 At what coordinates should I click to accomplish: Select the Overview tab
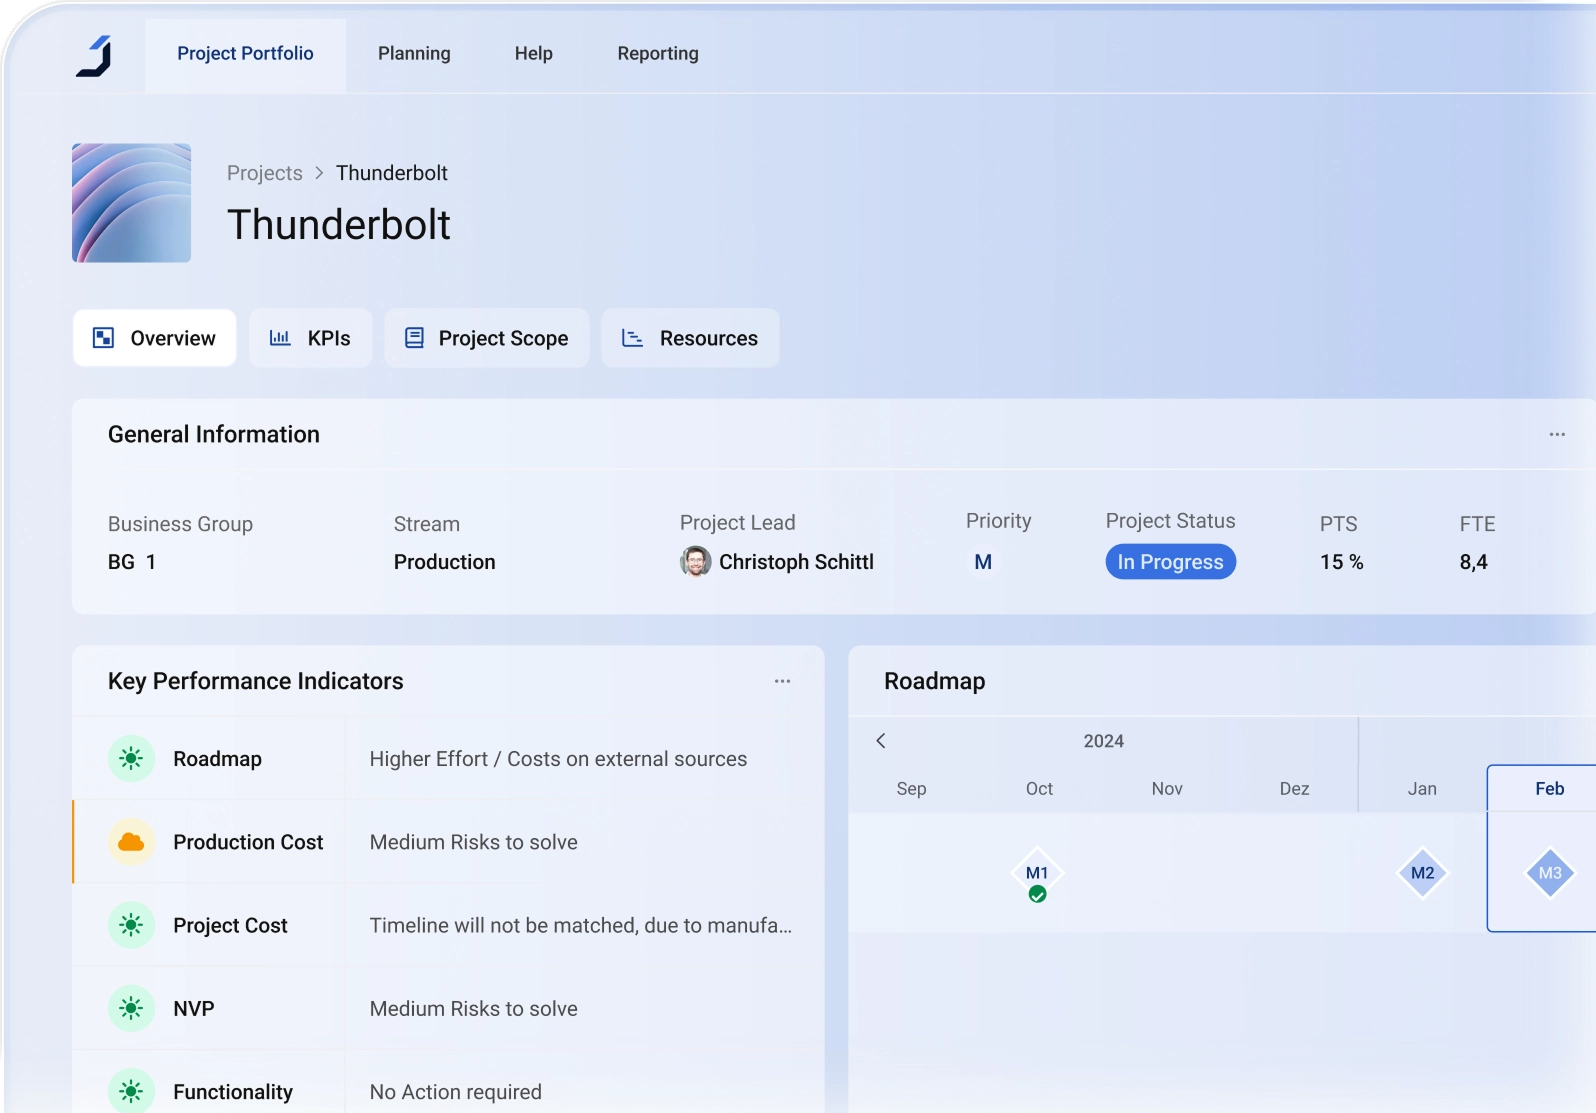[x=154, y=338]
